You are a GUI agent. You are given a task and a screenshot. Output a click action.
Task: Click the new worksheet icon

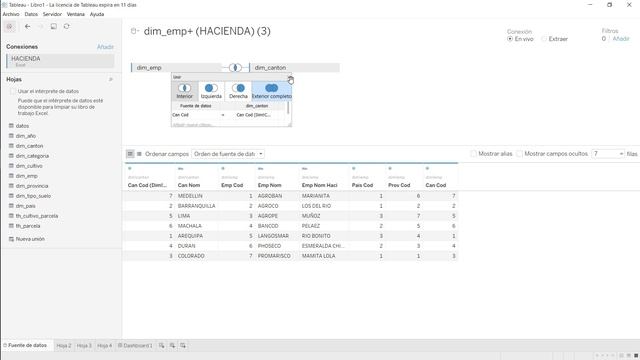(162, 346)
